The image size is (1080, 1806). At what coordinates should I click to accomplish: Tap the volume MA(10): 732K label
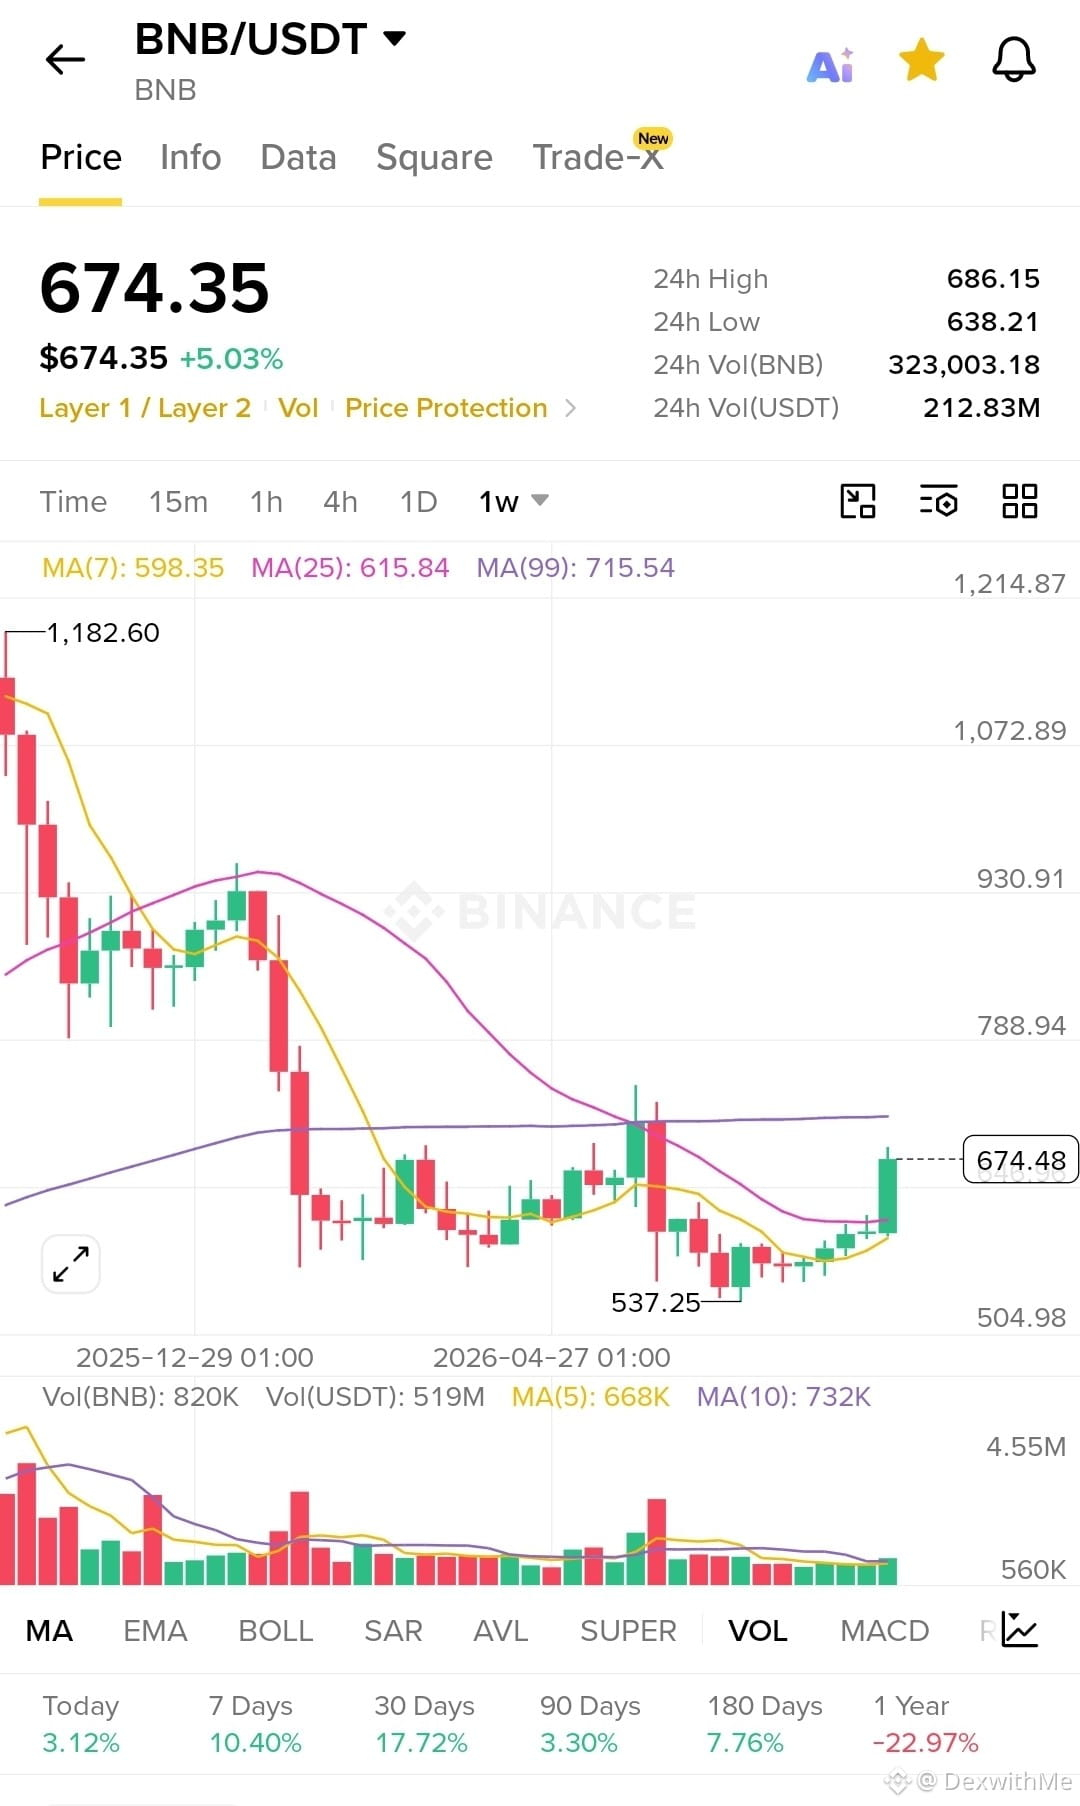pos(784,1397)
